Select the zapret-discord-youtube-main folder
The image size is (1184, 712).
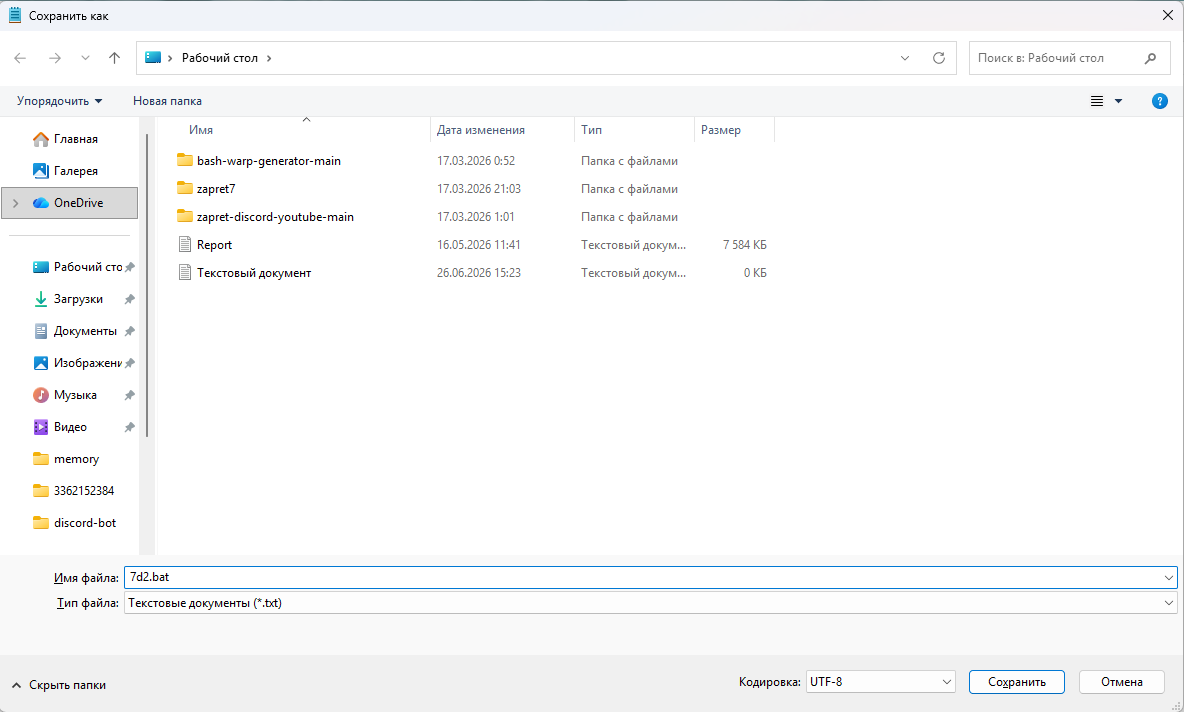(275, 217)
